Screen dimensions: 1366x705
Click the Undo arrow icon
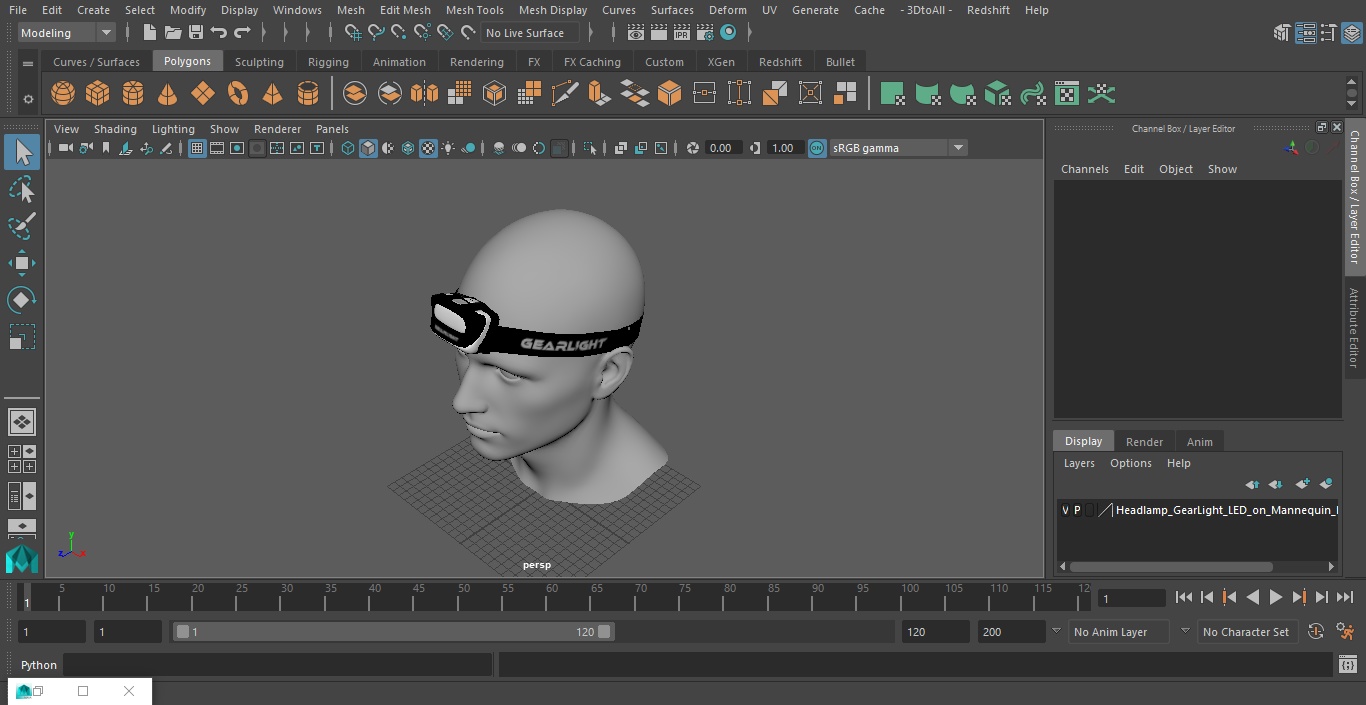[219, 33]
